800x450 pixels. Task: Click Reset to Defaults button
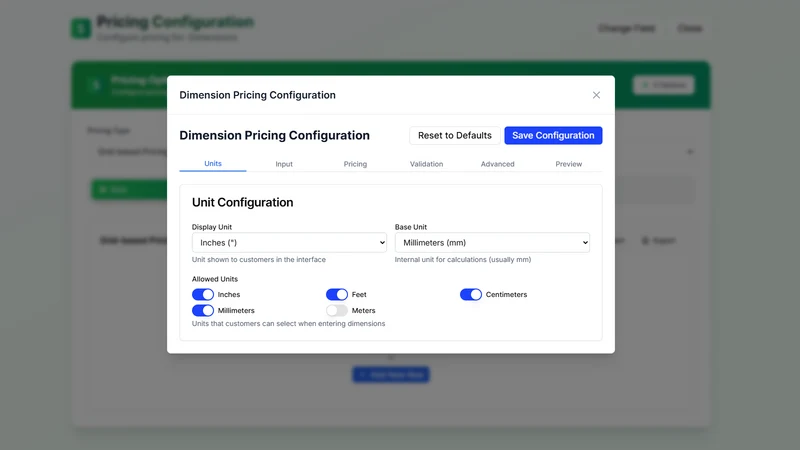click(x=455, y=135)
